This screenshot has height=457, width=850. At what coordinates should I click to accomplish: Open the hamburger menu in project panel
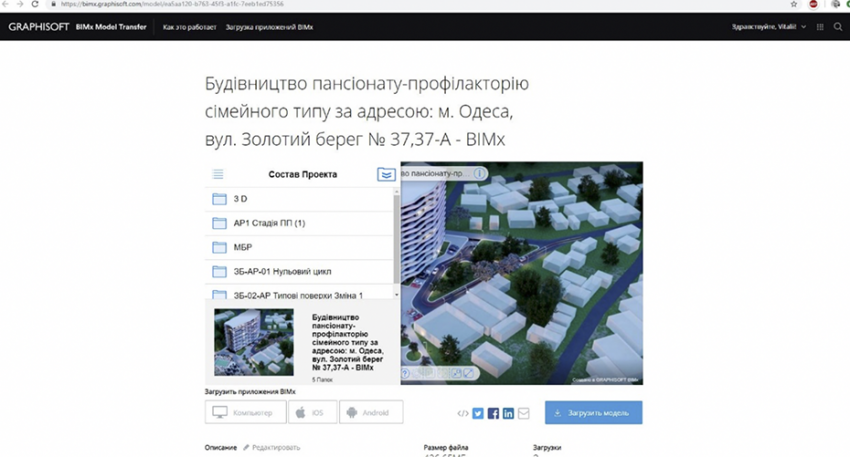218,174
